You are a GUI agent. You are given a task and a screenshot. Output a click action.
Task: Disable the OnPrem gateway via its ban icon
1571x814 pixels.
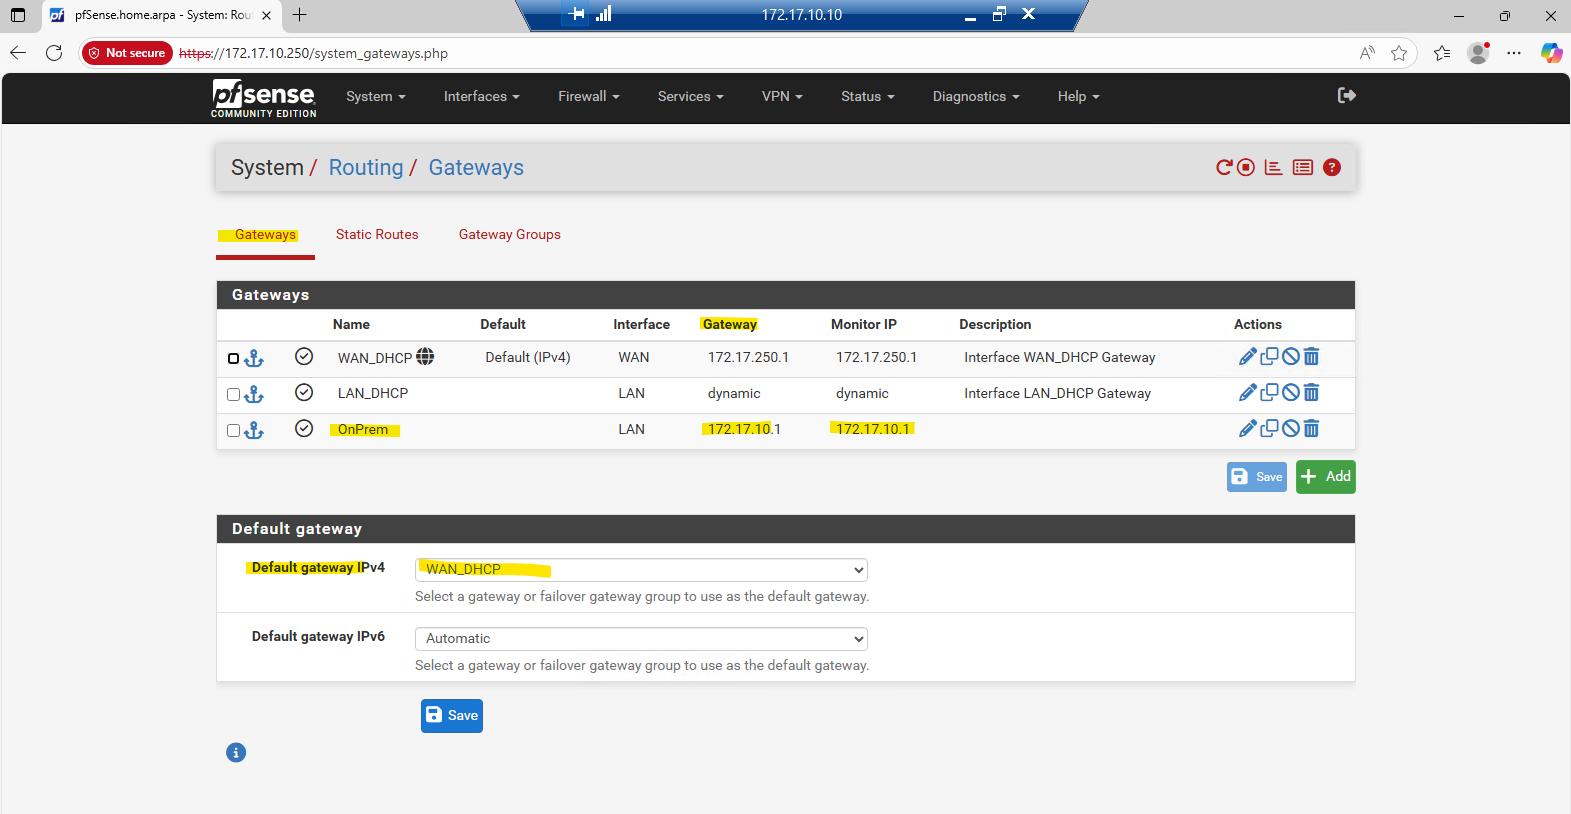pyautogui.click(x=1291, y=429)
